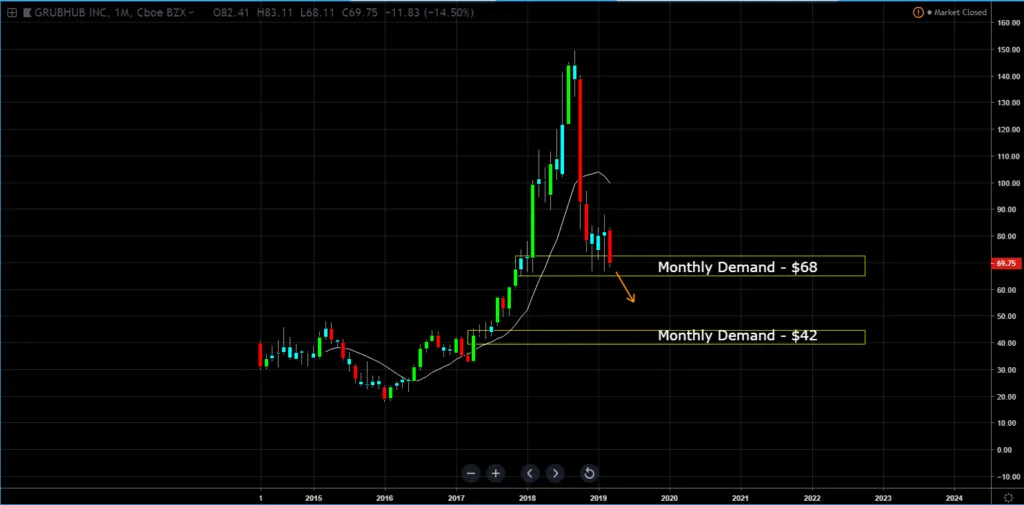Open chart settings gear icon
The width and height of the screenshot is (1024, 505).
[x=1008, y=498]
